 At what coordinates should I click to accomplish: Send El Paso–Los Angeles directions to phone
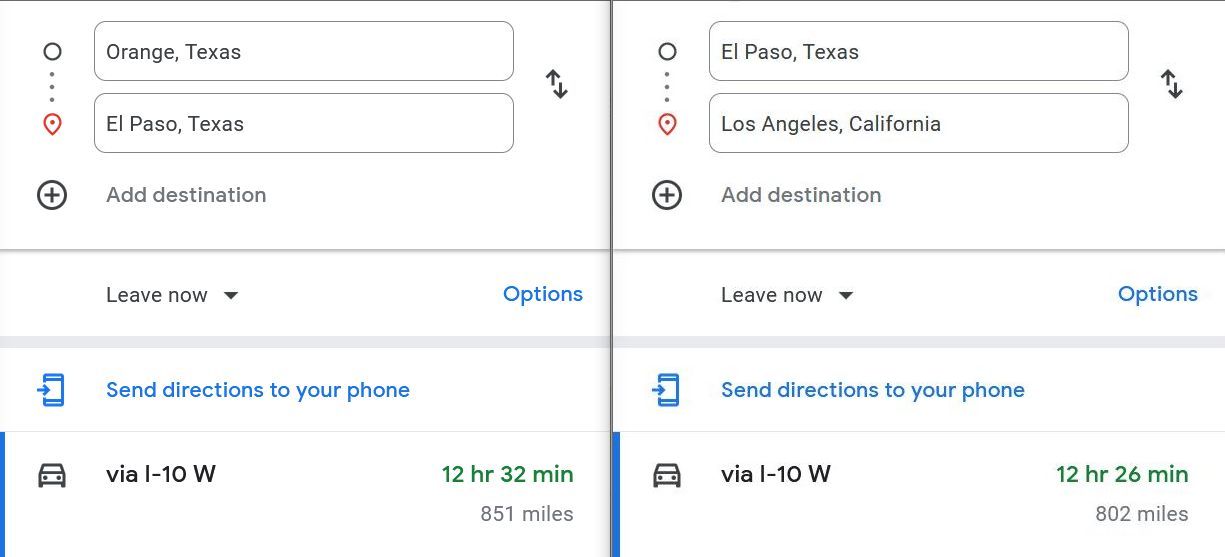click(x=873, y=390)
